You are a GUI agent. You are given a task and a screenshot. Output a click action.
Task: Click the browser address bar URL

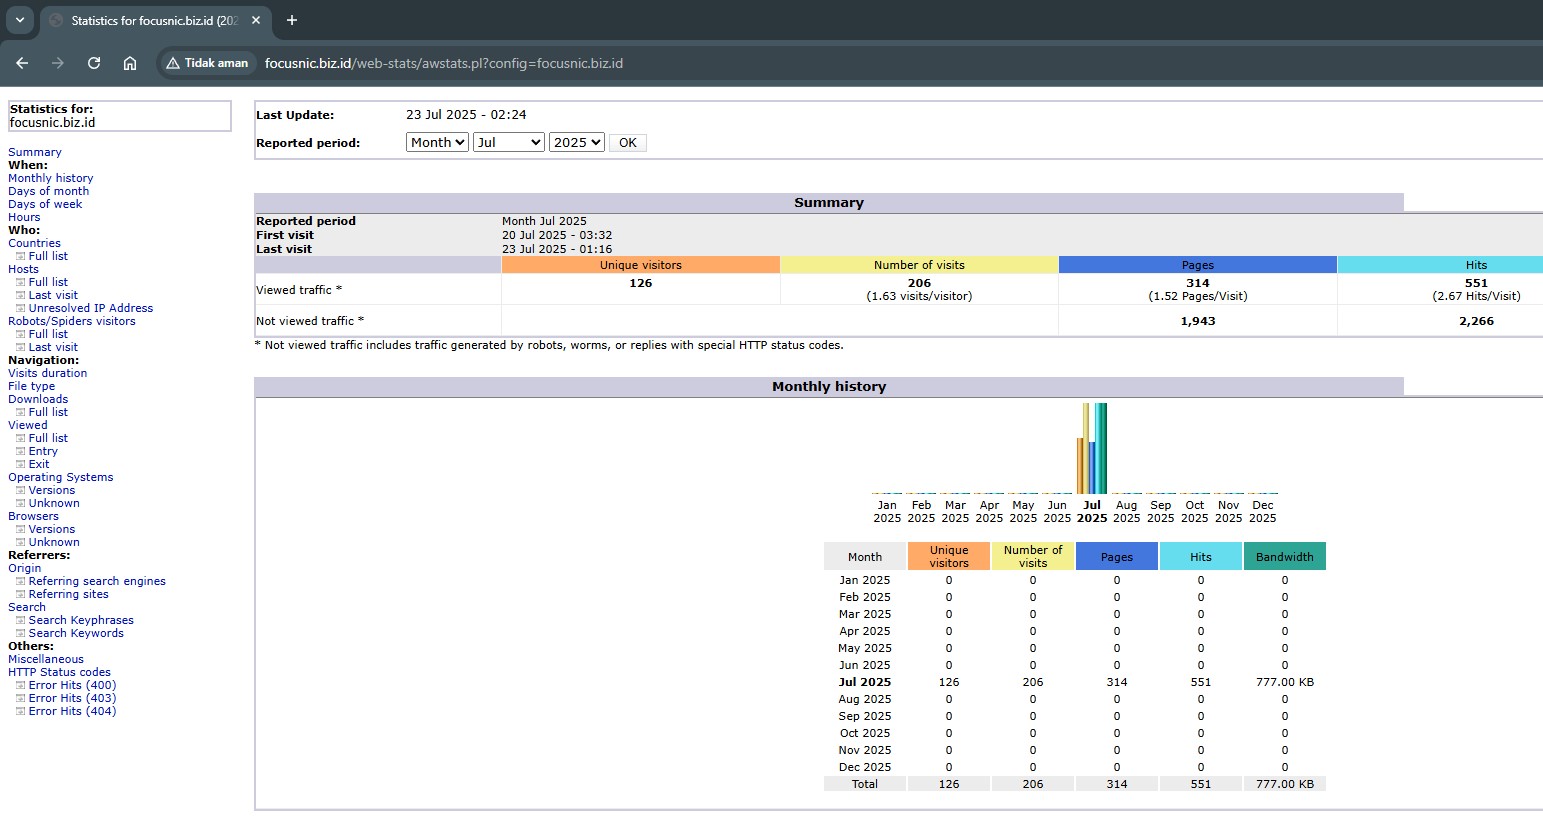(443, 63)
